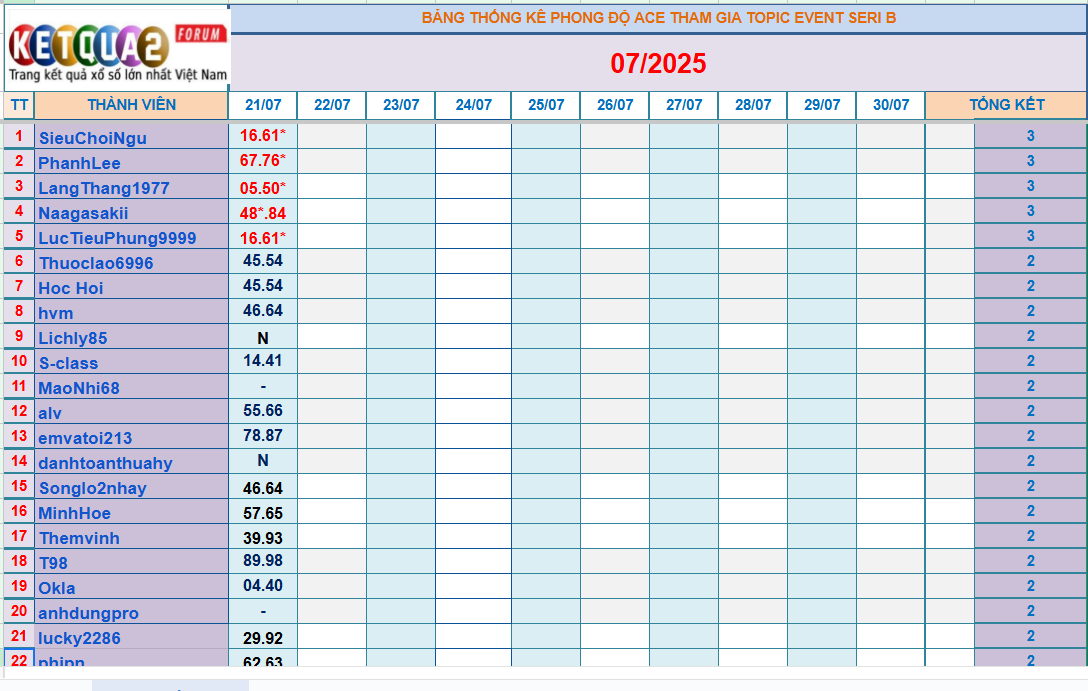This screenshot has width=1088, height=691.
Task: Click danhtoanthuahy's N value cell
Action: [263, 461]
